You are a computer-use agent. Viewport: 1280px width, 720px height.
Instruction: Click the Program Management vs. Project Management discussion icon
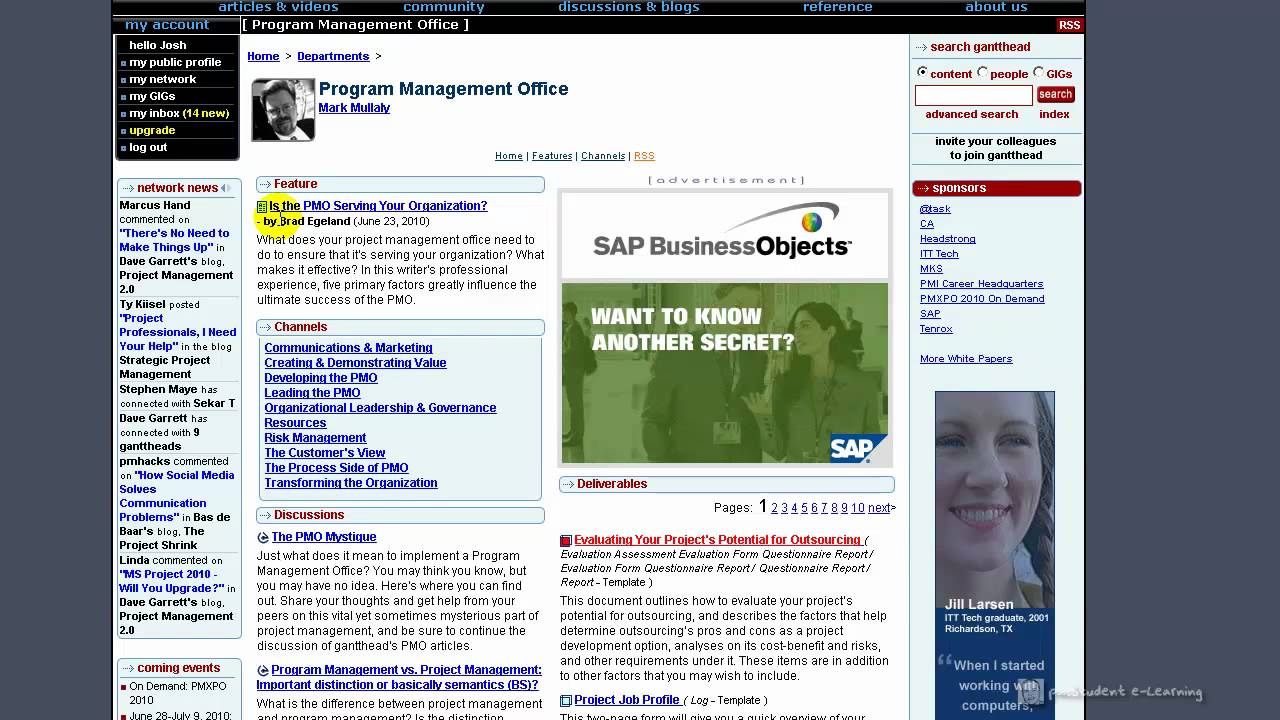263,671
